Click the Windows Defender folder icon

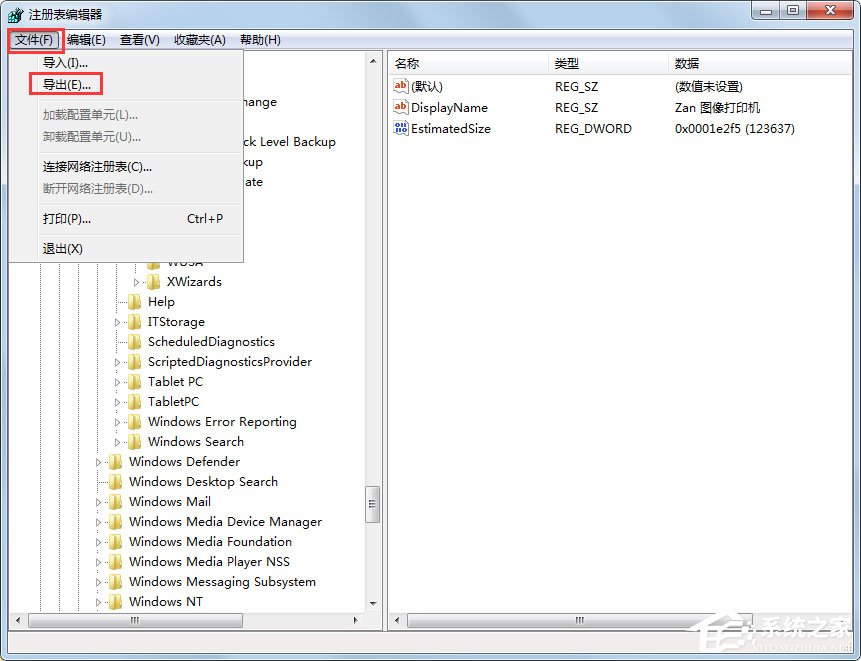click(x=115, y=461)
